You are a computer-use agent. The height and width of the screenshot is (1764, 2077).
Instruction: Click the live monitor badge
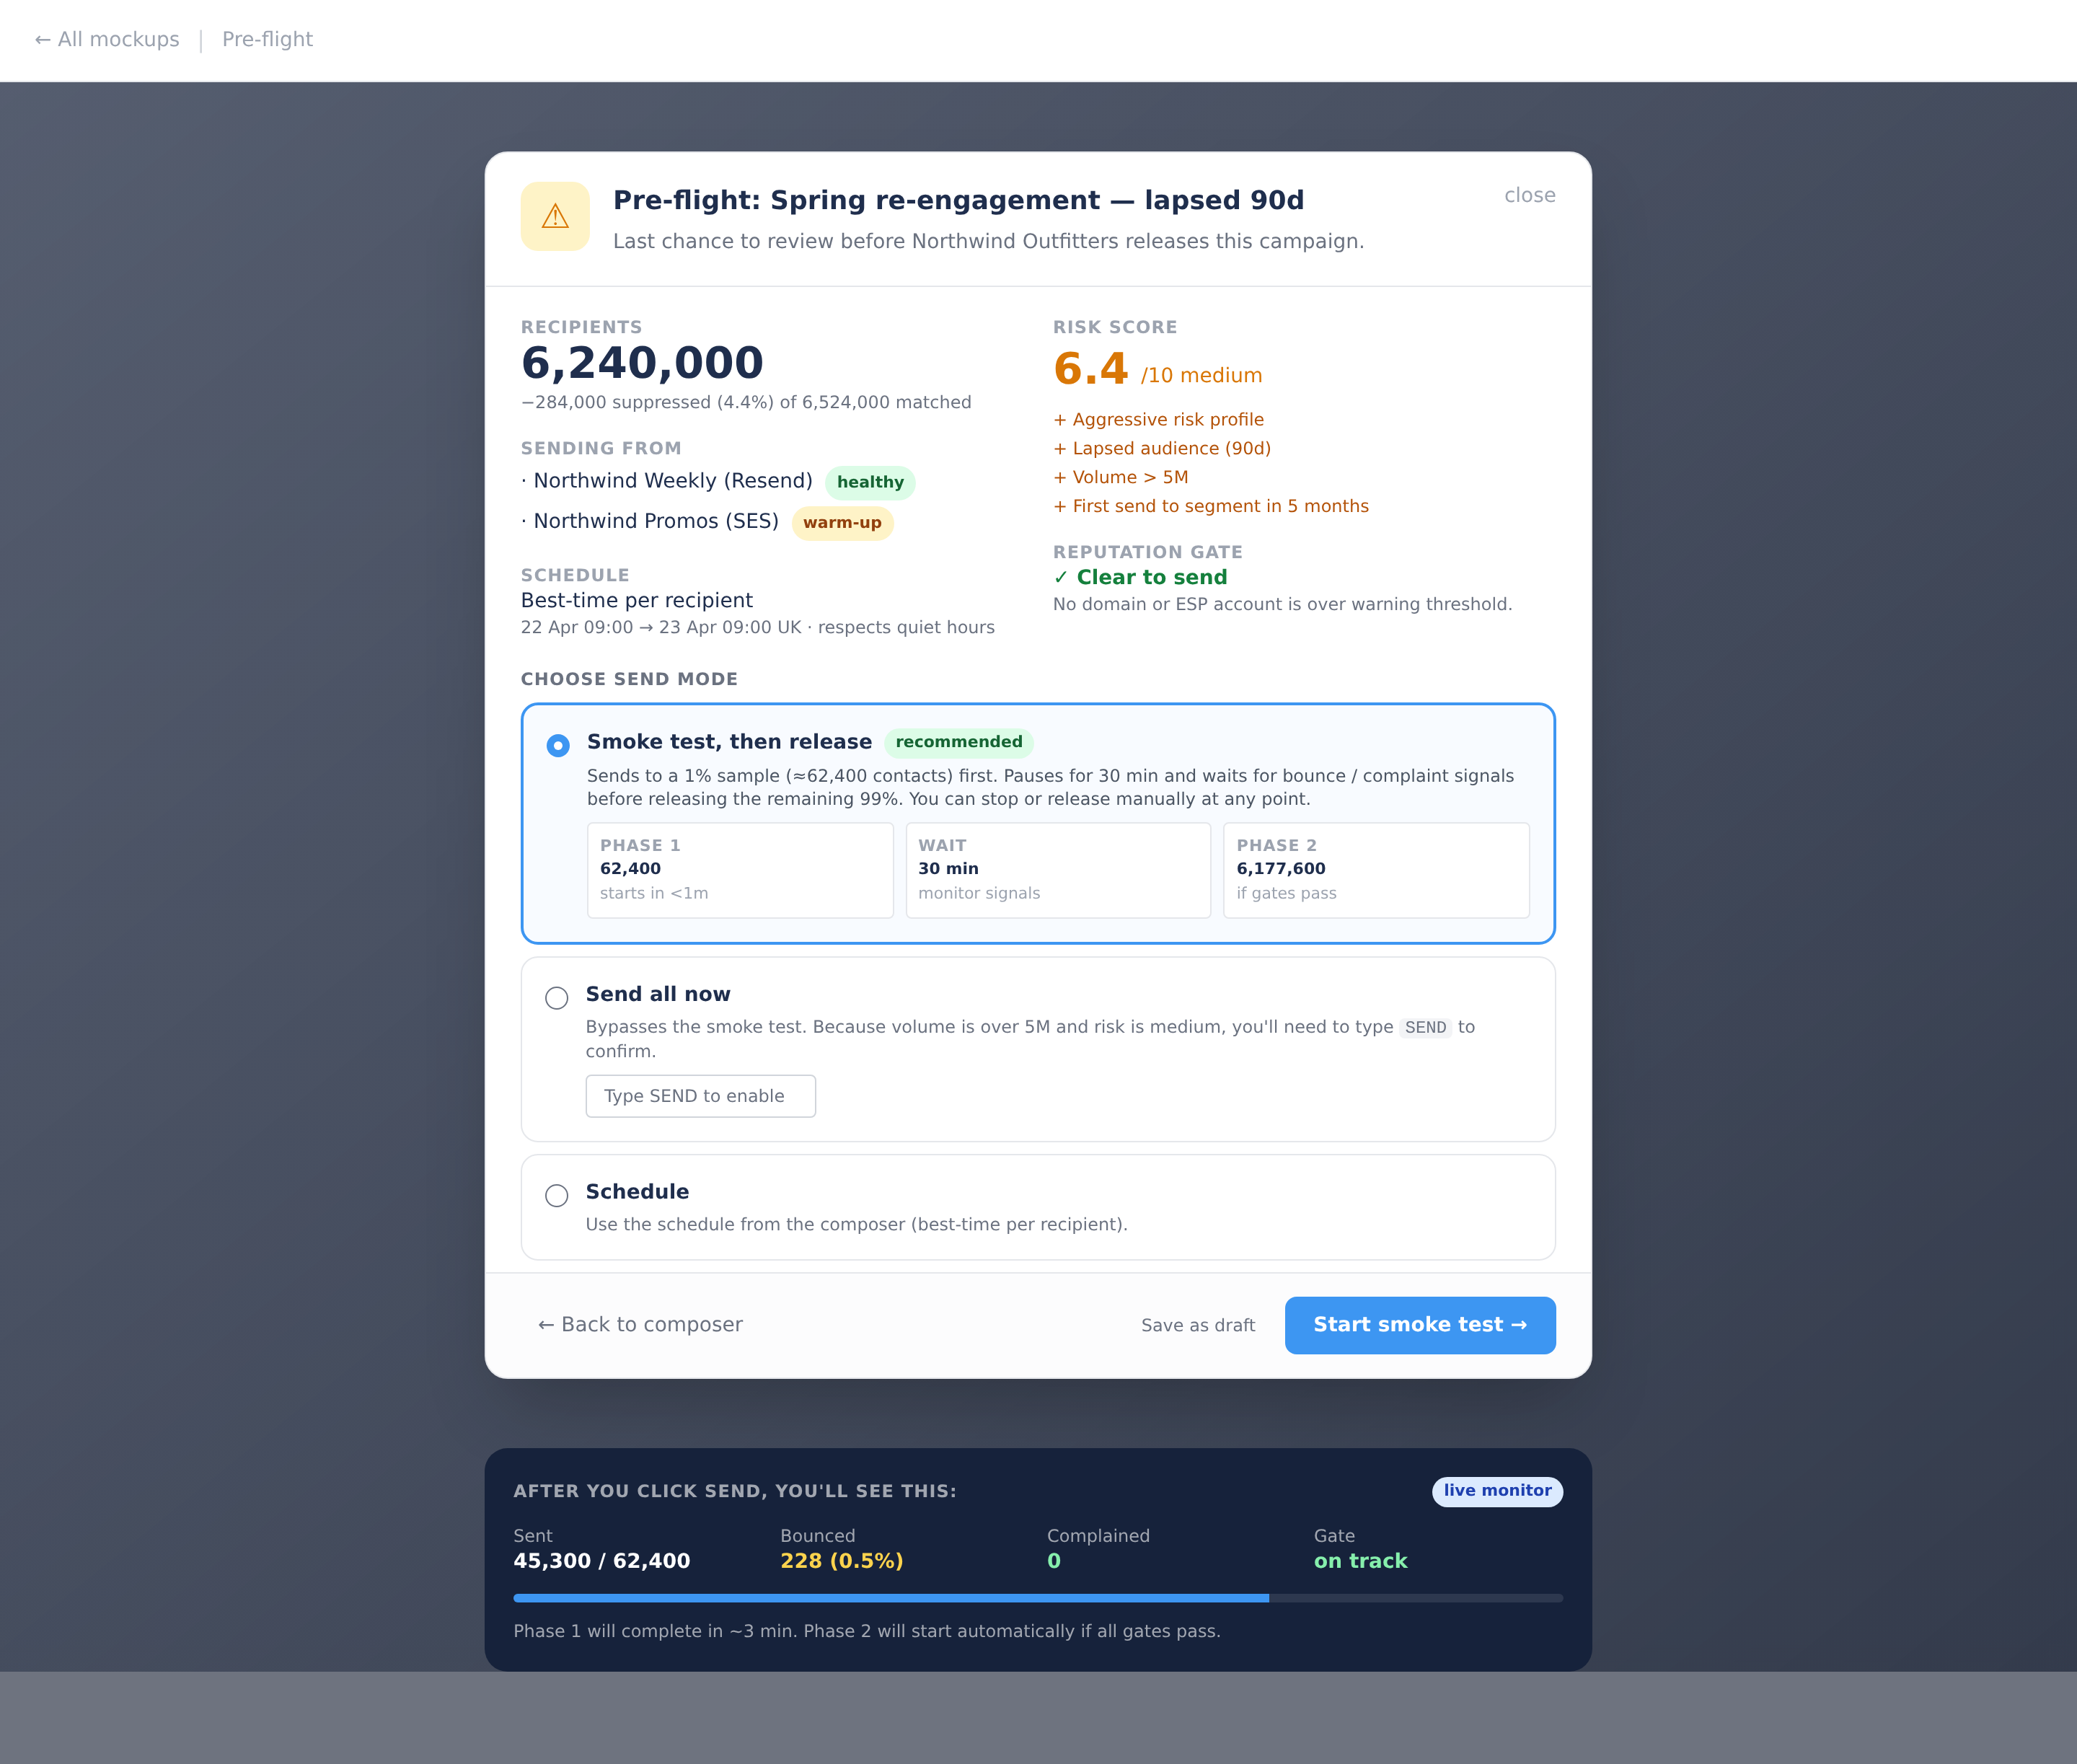[x=1497, y=1491]
